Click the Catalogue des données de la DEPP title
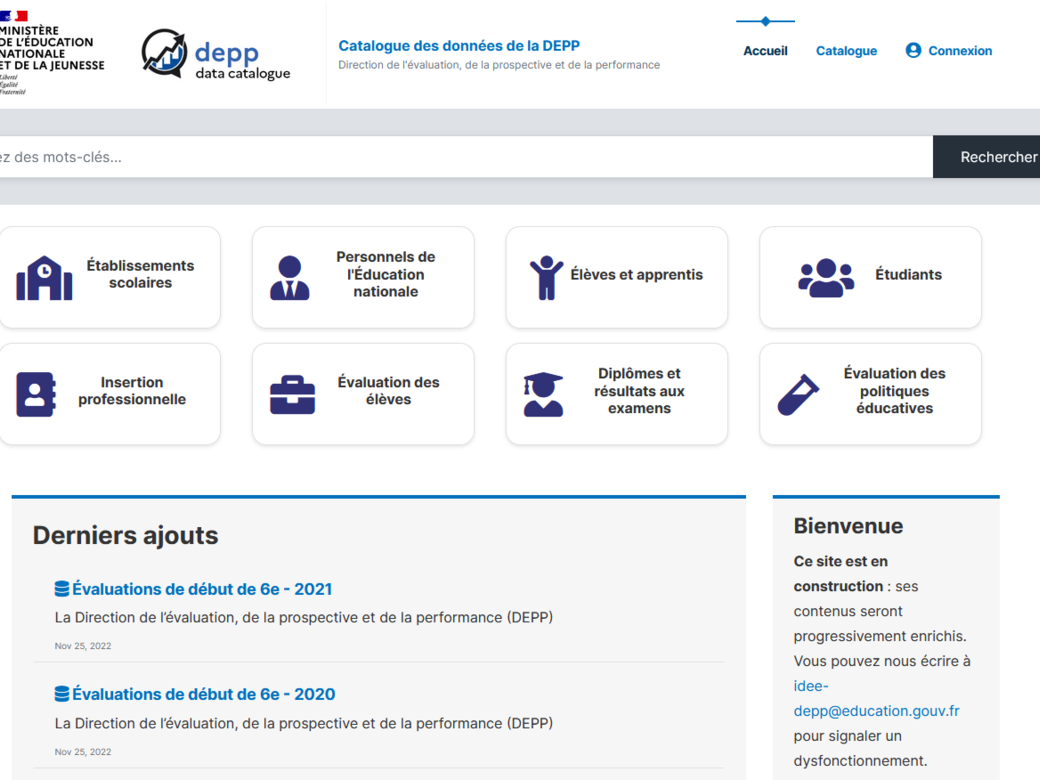 pyautogui.click(x=459, y=46)
